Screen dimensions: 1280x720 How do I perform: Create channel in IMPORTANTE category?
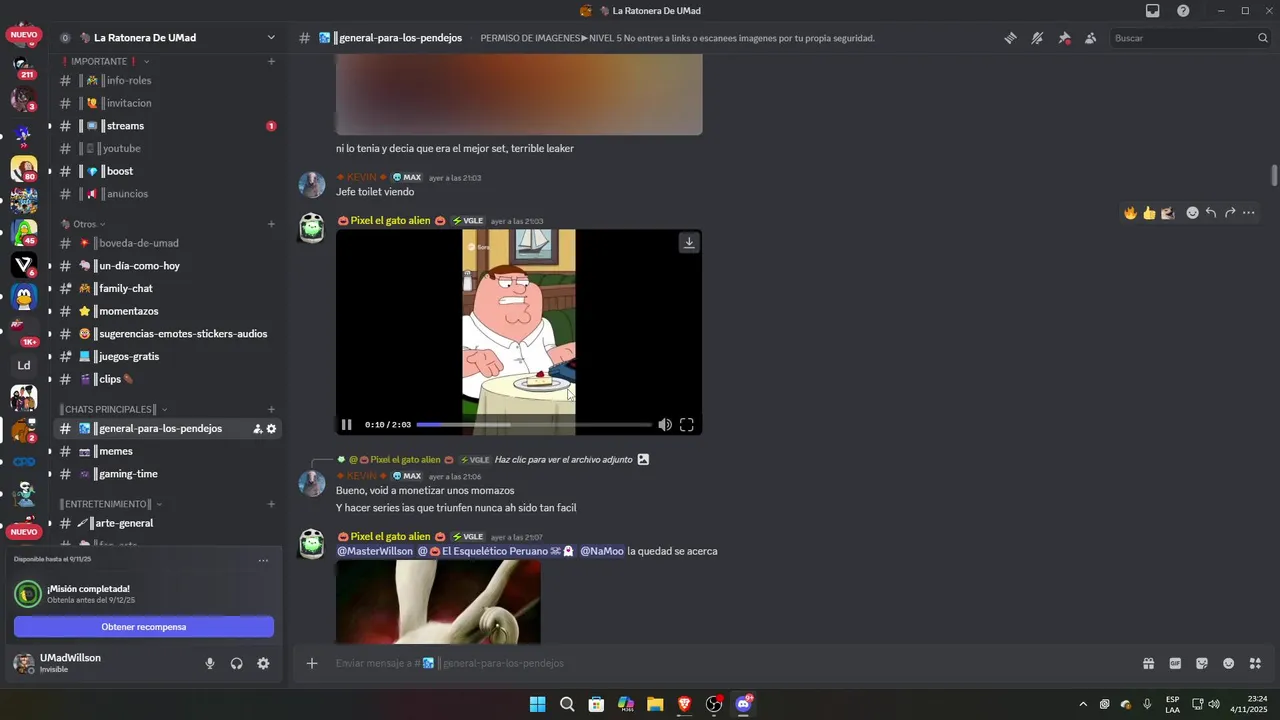click(271, 61)
